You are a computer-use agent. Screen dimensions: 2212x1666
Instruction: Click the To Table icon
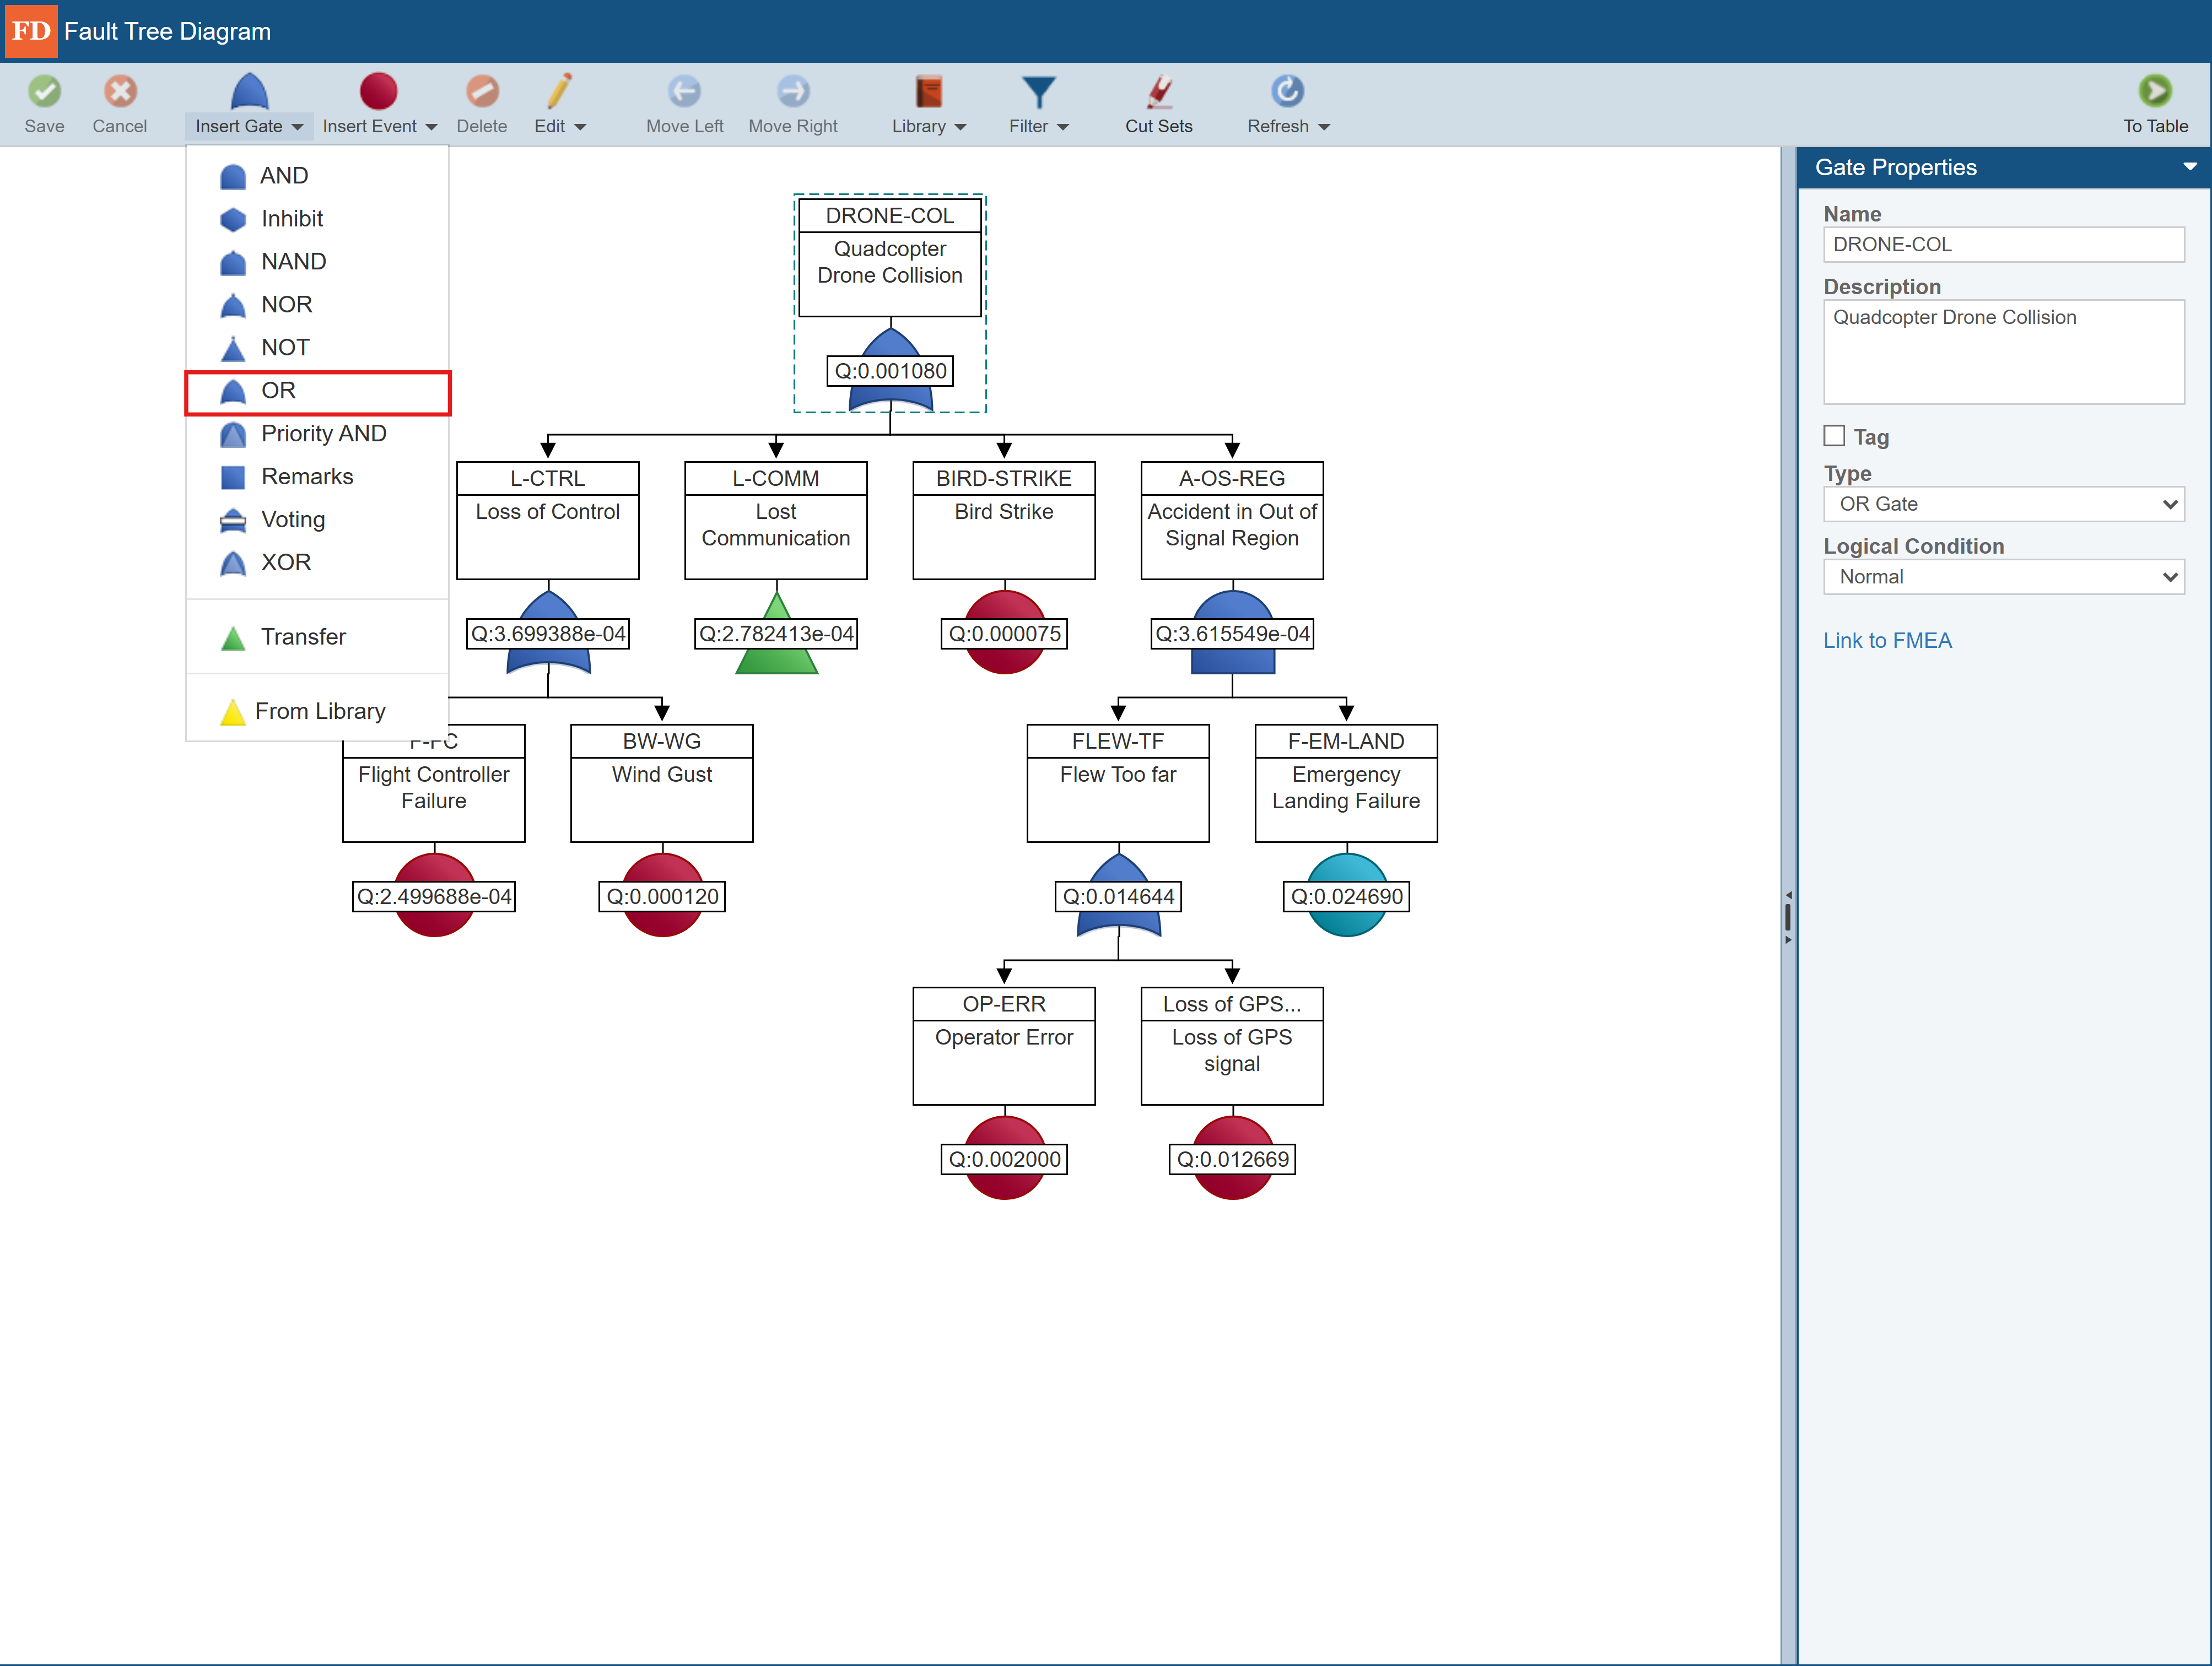[2155, 91]
